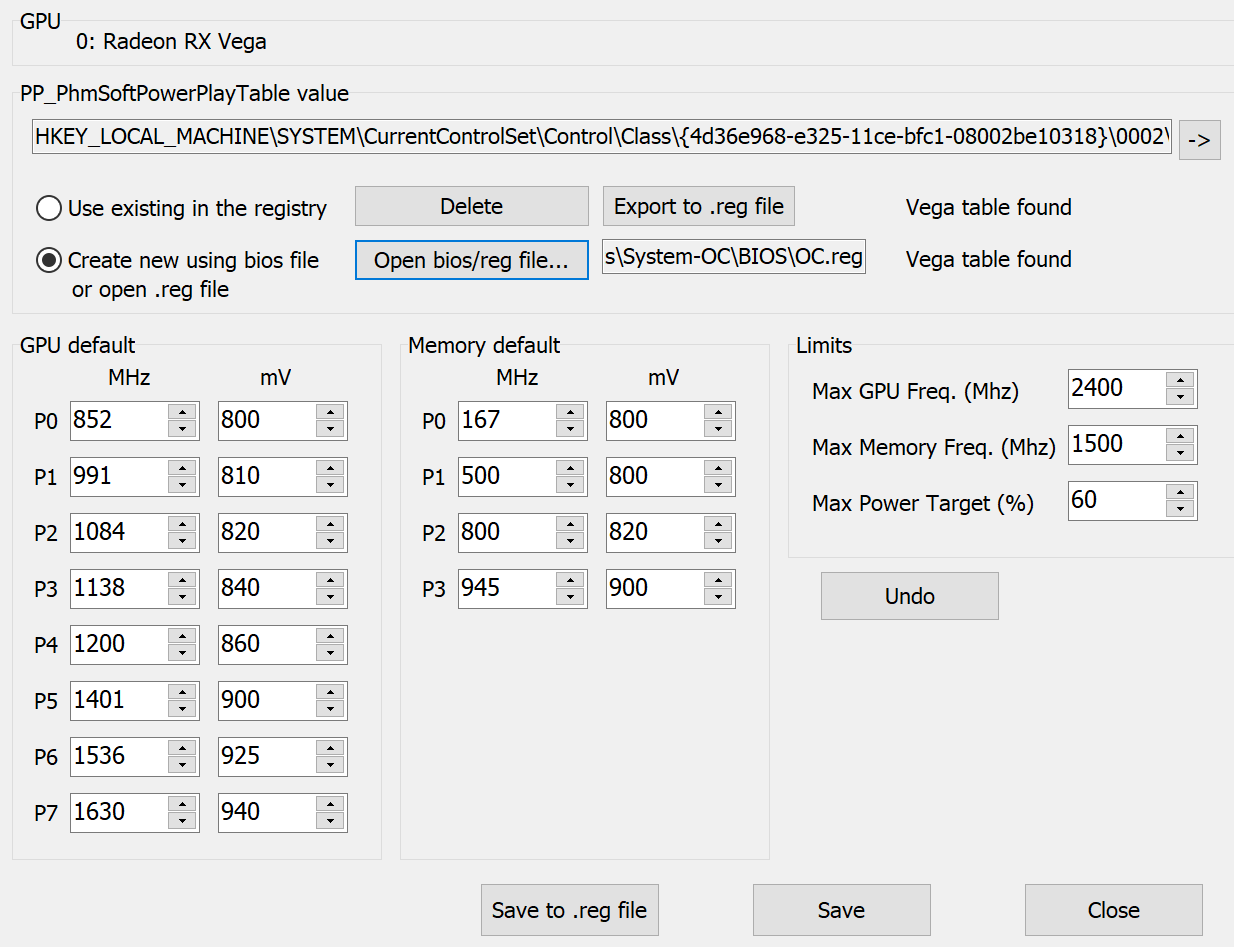Screen dimensions: 1234x947
Task: Click the Close button
Action: tap(1114, 910)
